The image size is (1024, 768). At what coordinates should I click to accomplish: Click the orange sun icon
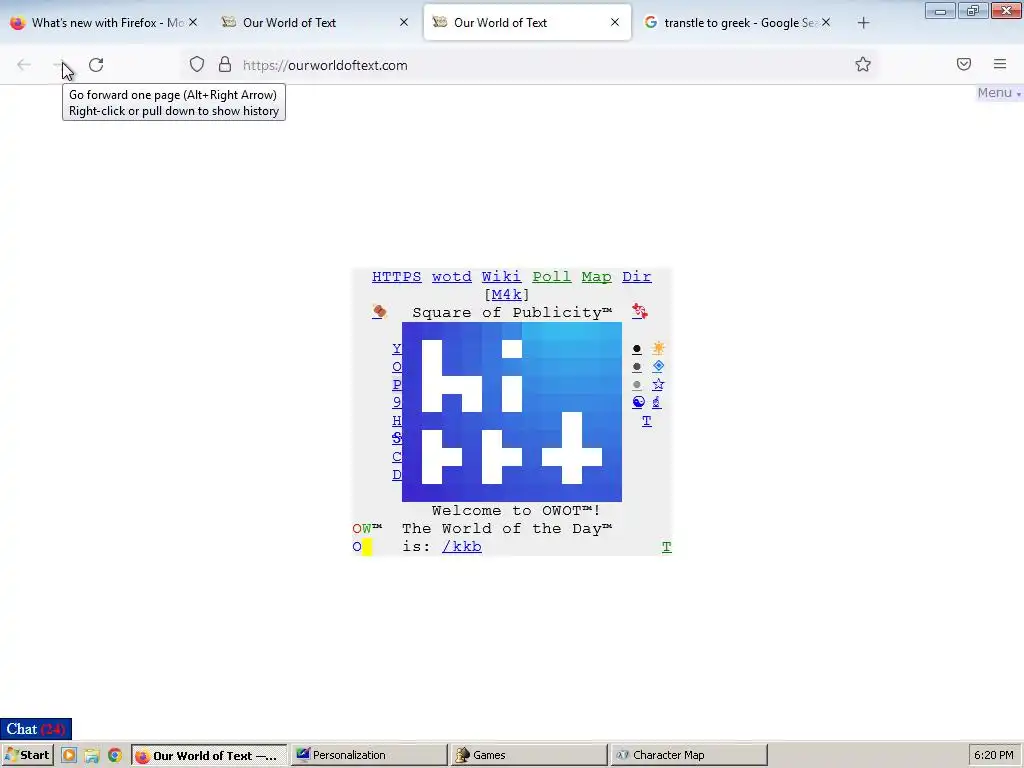click(x=658, y=348)
